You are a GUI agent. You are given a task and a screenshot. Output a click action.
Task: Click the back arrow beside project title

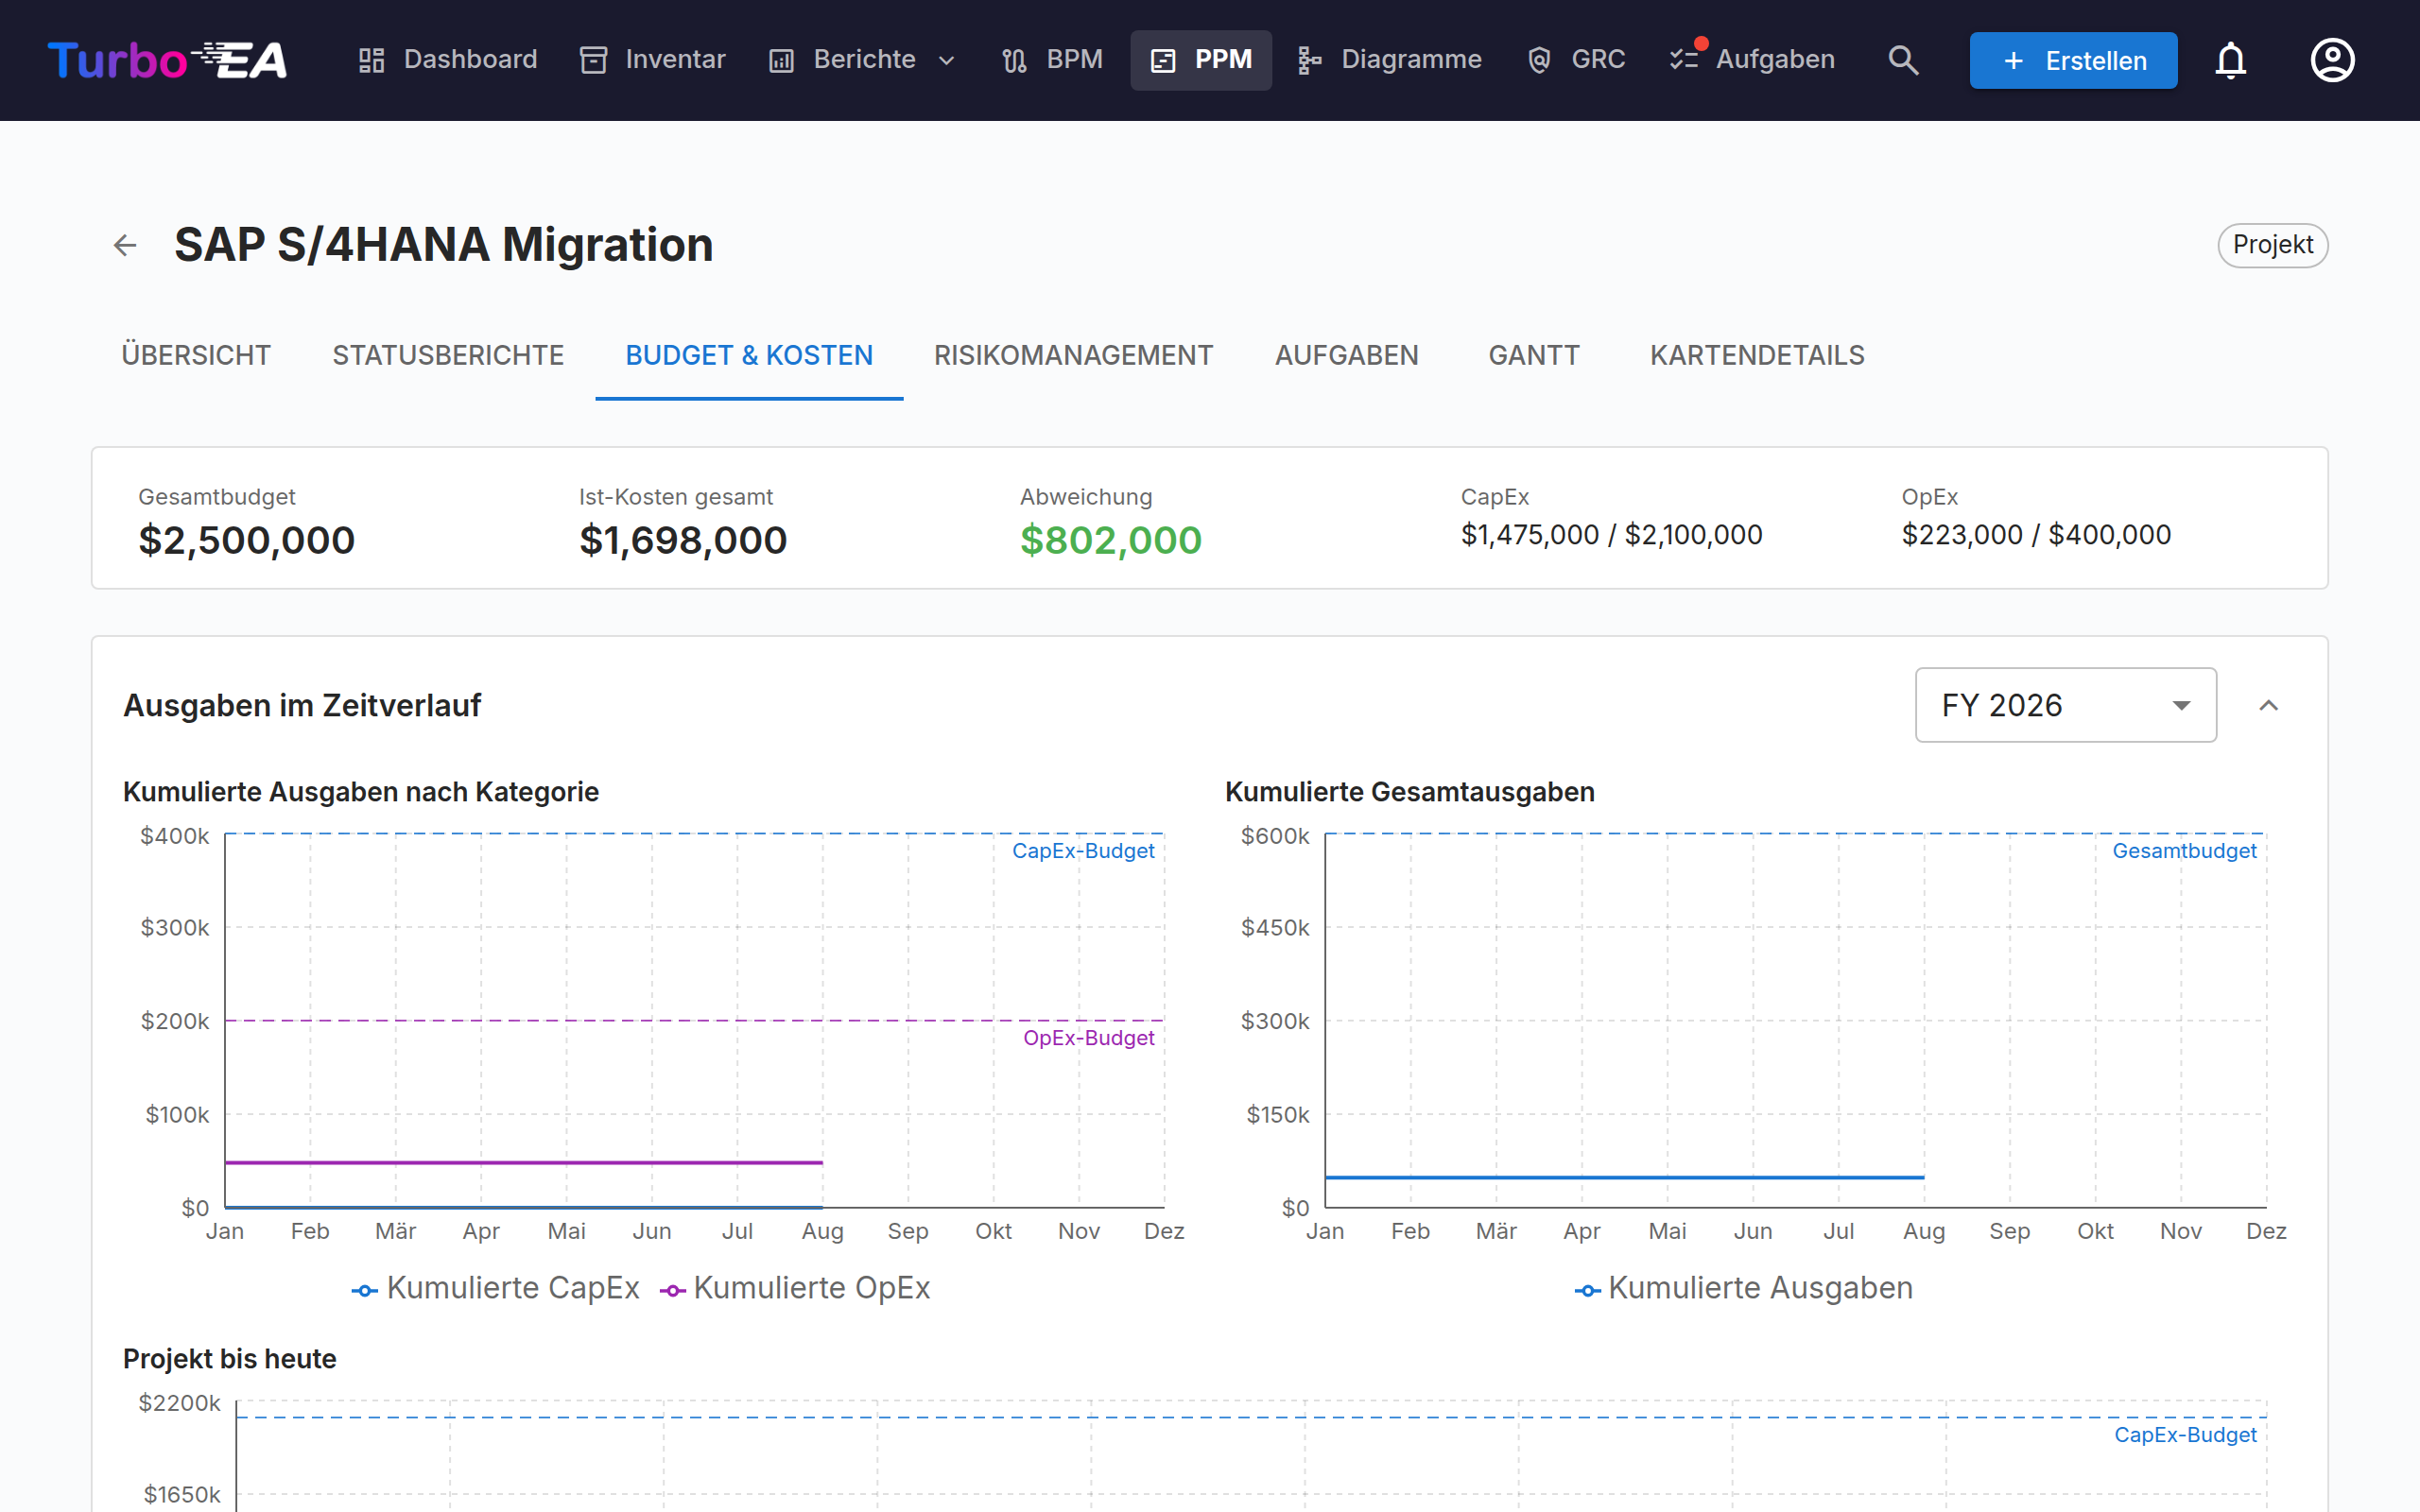(x=125, y=245)
